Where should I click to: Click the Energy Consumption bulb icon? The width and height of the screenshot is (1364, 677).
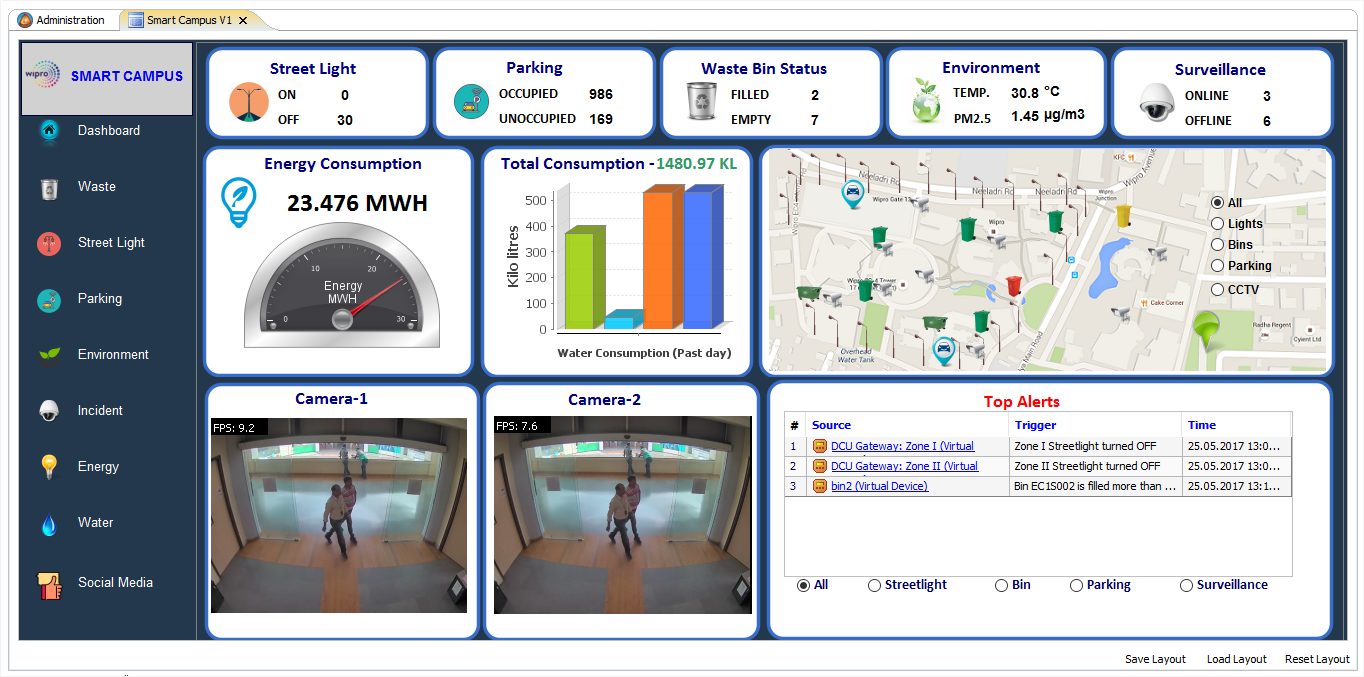237,203
